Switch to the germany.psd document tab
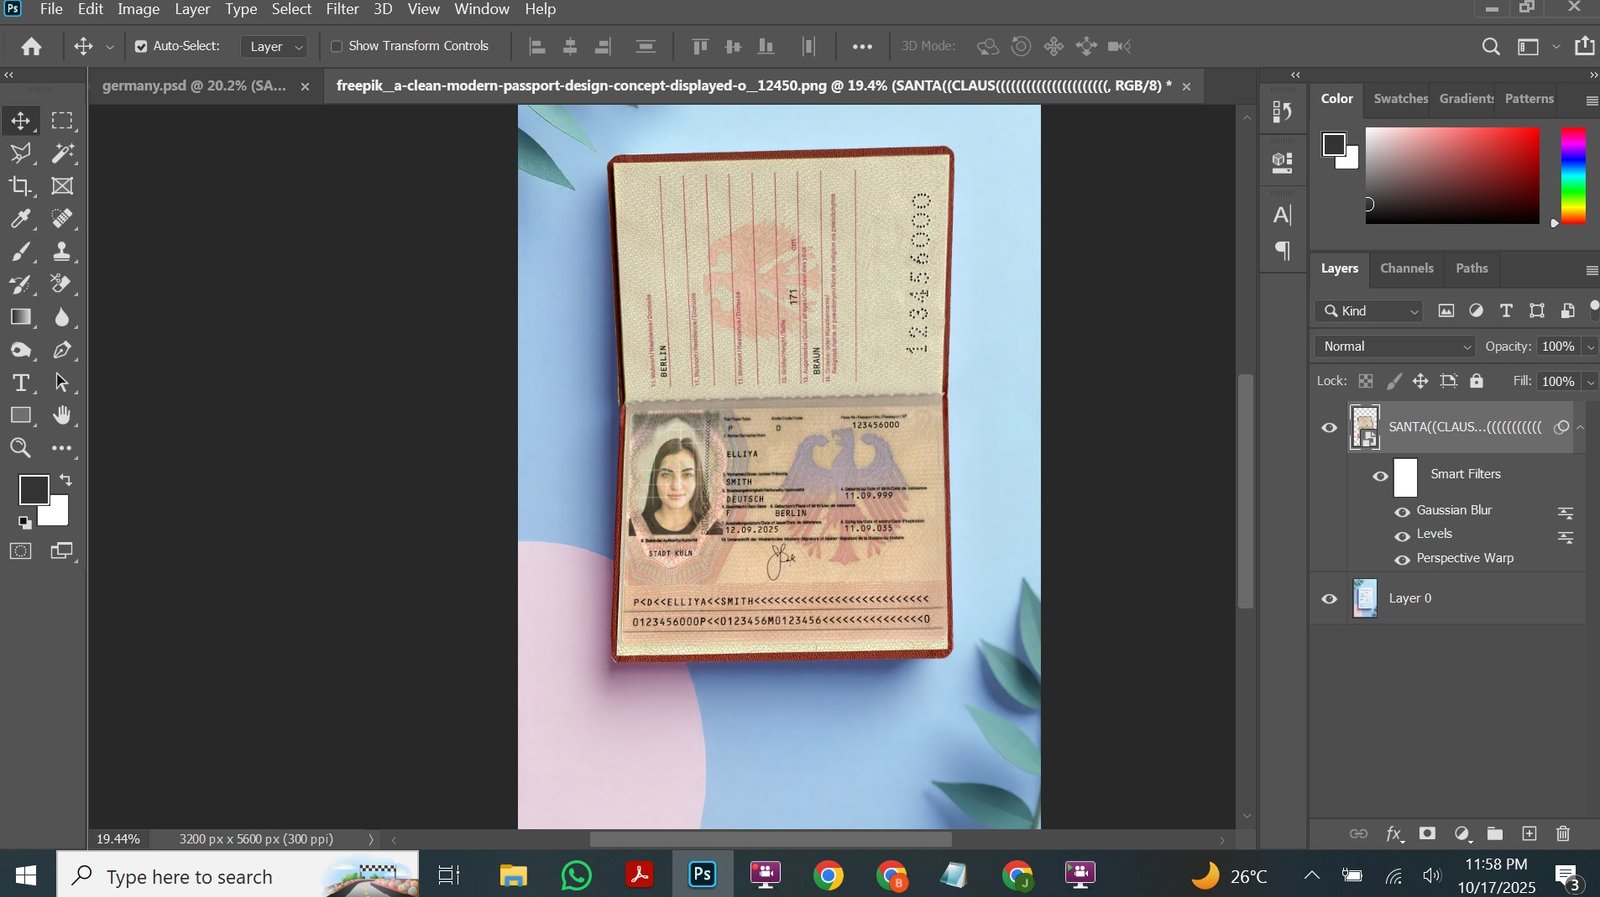Image resolution: width=1600 pixels, height=897 pixels. point(194,86)
